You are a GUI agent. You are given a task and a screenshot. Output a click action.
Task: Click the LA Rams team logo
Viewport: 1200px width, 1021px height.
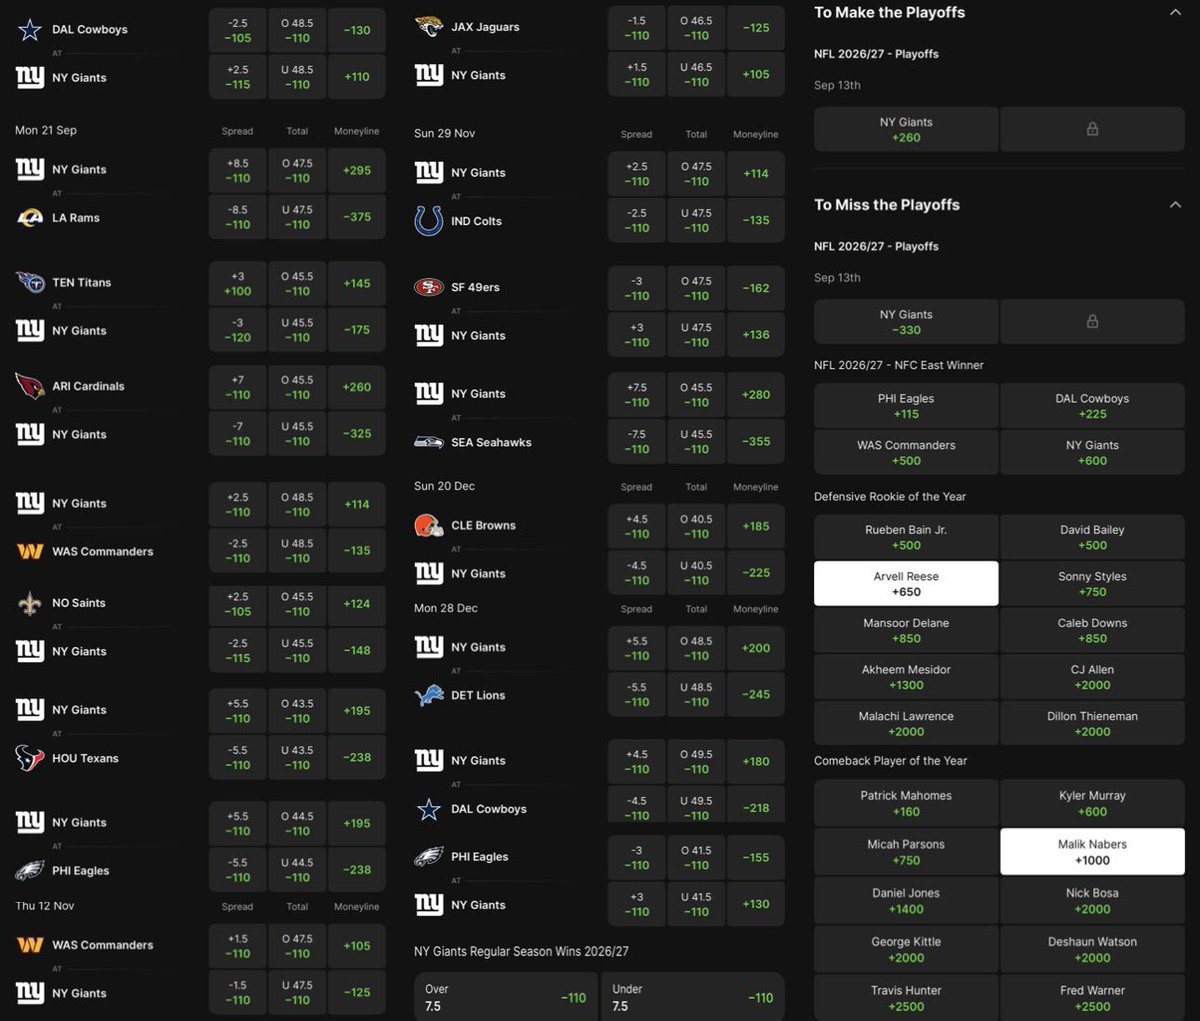click(x=30, y=218)
